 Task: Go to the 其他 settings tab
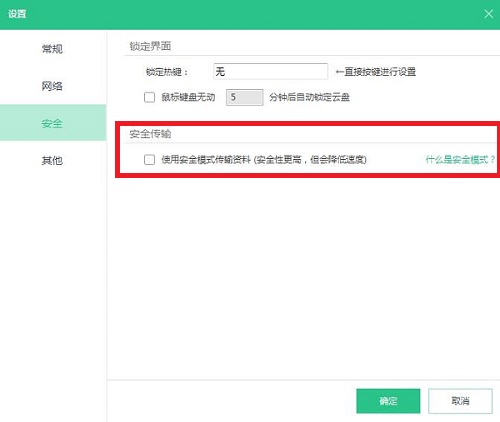[x=52, y=161]
